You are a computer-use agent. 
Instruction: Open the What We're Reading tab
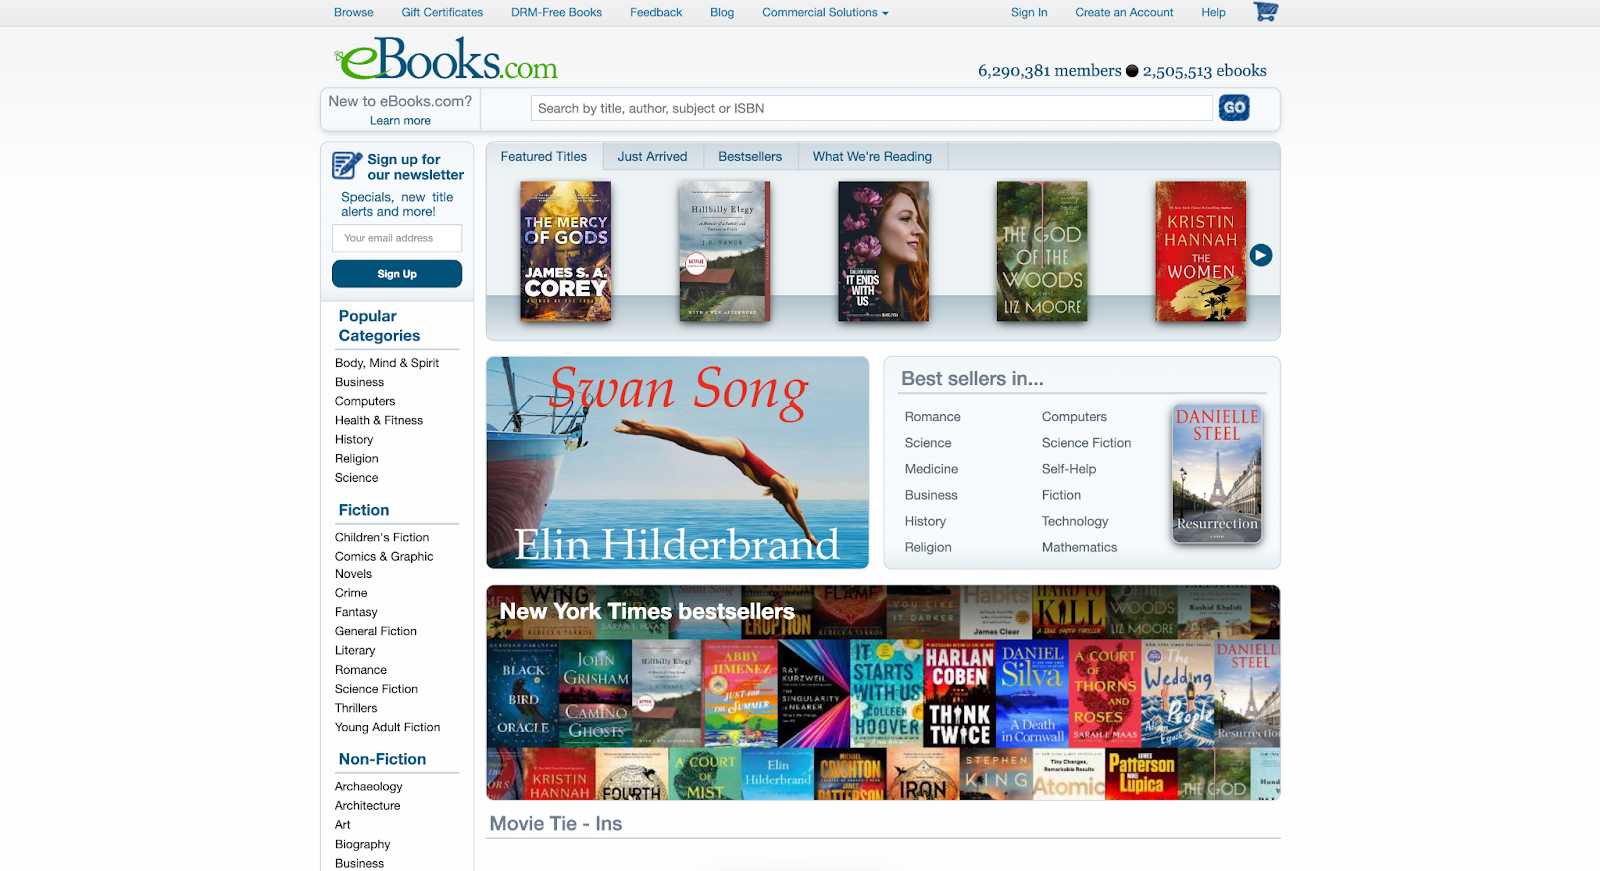pos(872,156)
